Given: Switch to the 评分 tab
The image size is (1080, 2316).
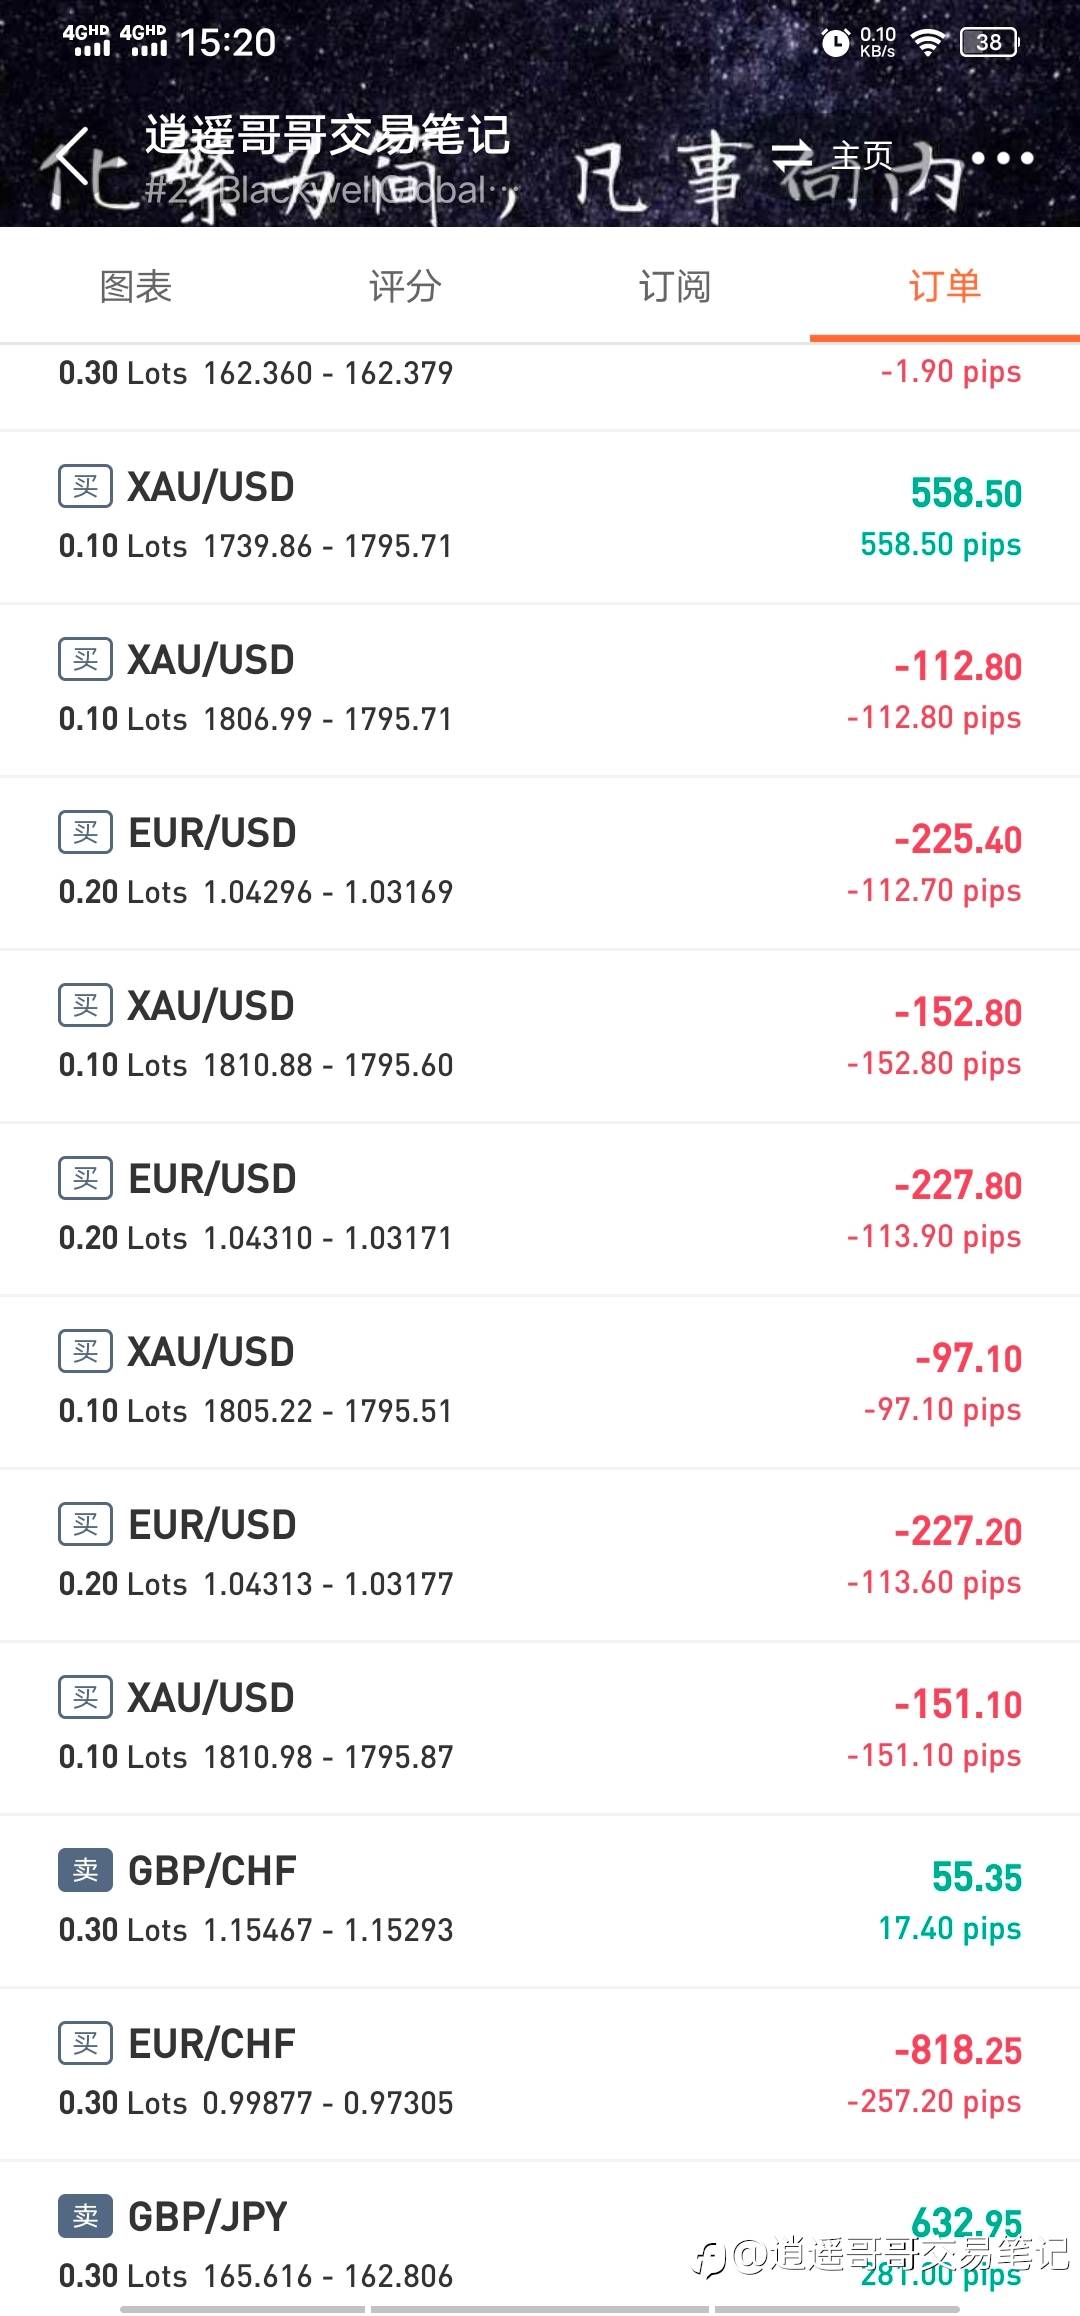Looking at the screenshot, I should [405, 287].
